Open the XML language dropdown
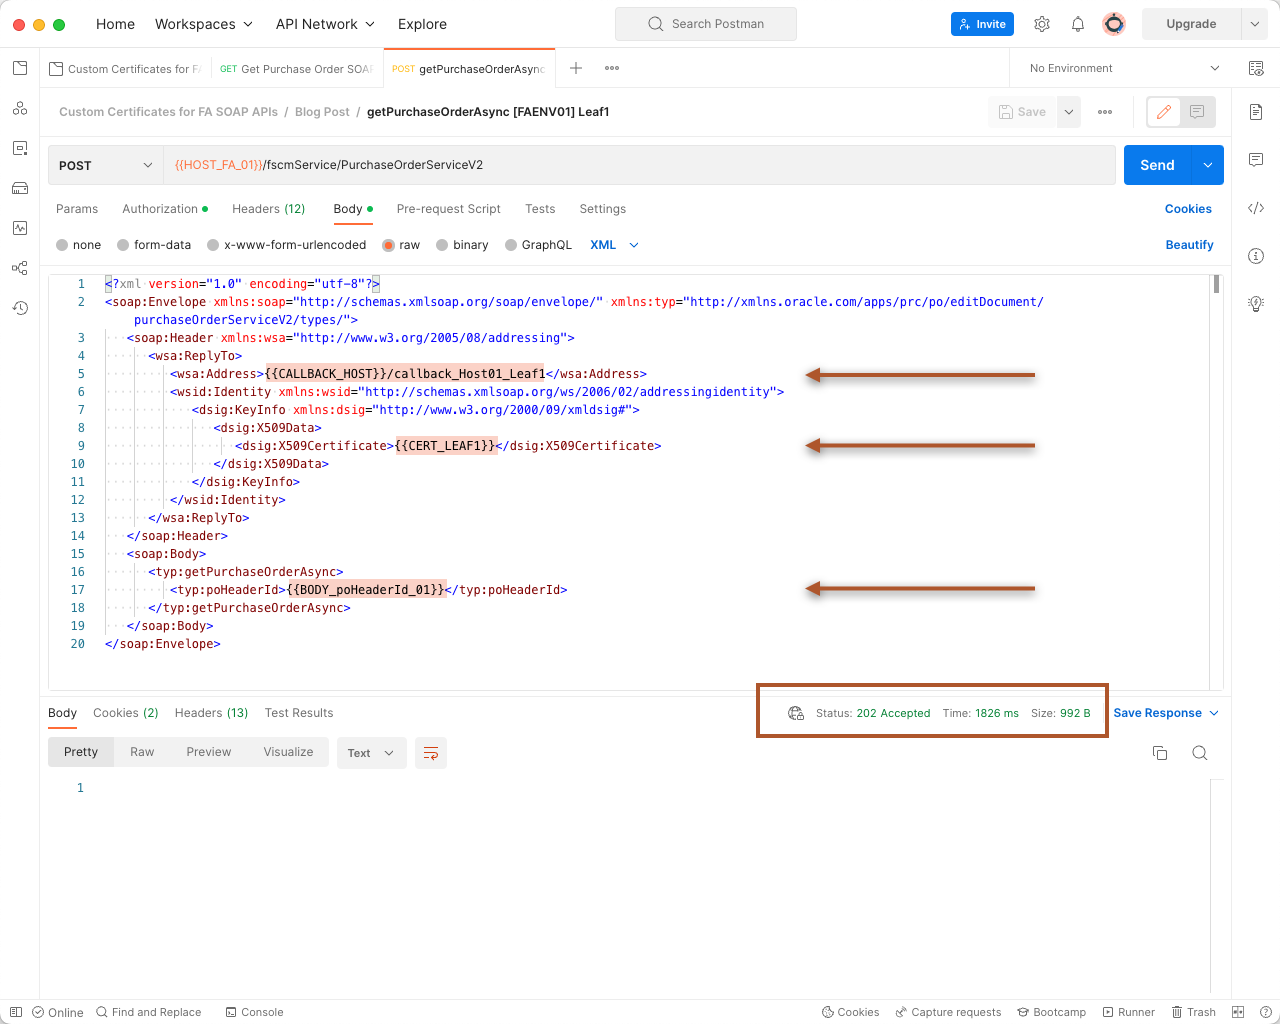This screenshot has height=1024, width=1280. [x=614, y=244]
